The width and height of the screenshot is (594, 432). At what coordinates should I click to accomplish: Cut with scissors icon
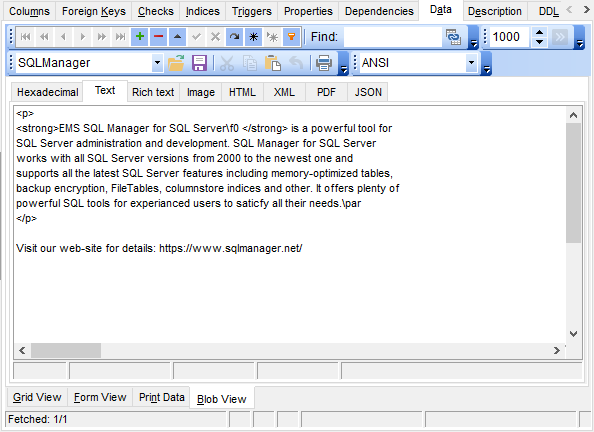click(x=227, y=63)
